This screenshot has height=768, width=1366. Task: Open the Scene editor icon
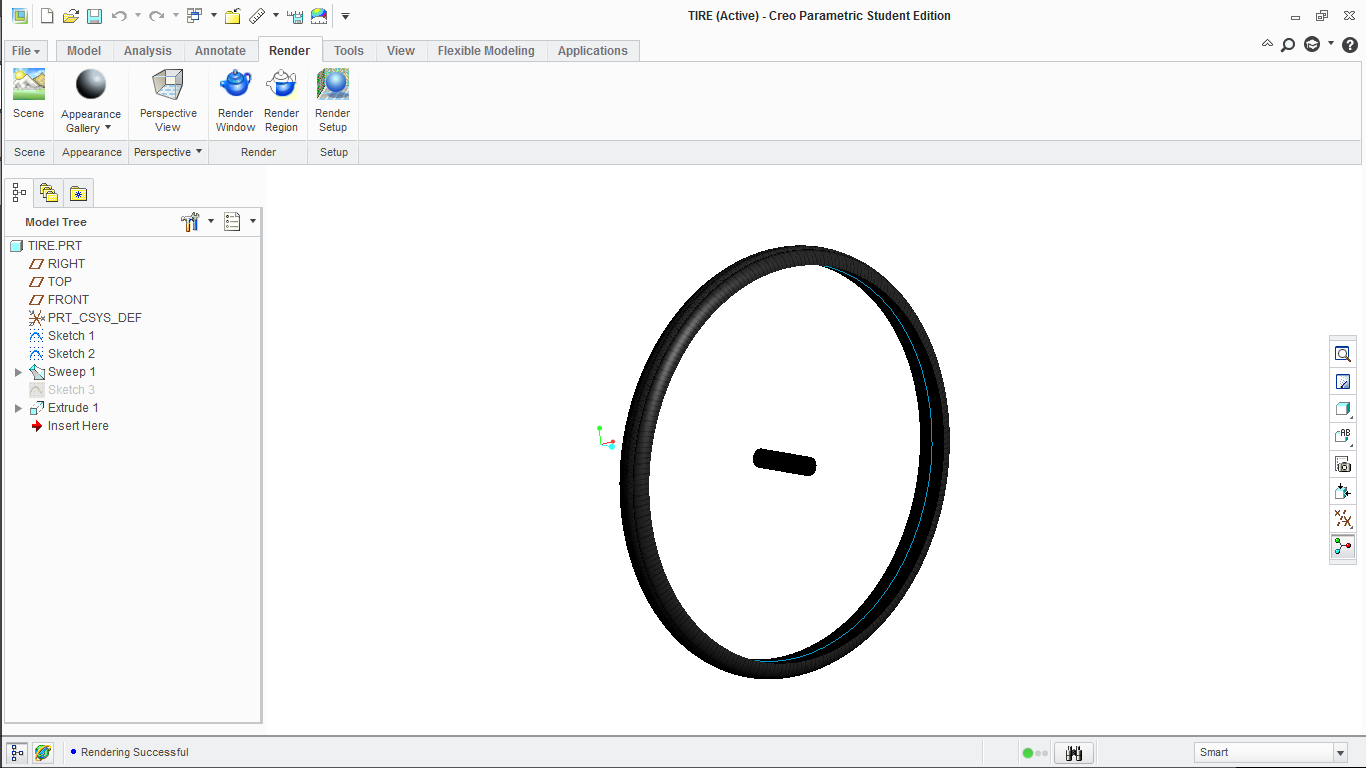click(x=29, y=85)
